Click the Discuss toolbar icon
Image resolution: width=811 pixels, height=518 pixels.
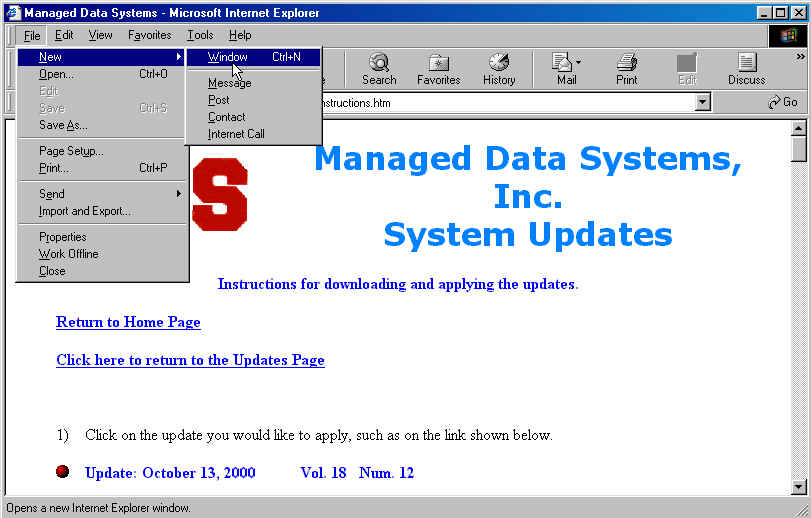(746, 69)
